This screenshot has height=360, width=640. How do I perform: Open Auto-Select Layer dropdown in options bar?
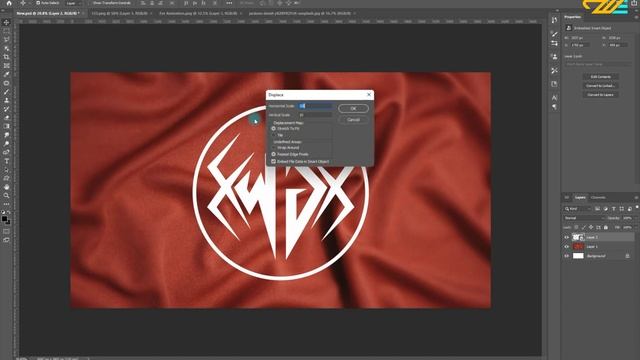74,3
